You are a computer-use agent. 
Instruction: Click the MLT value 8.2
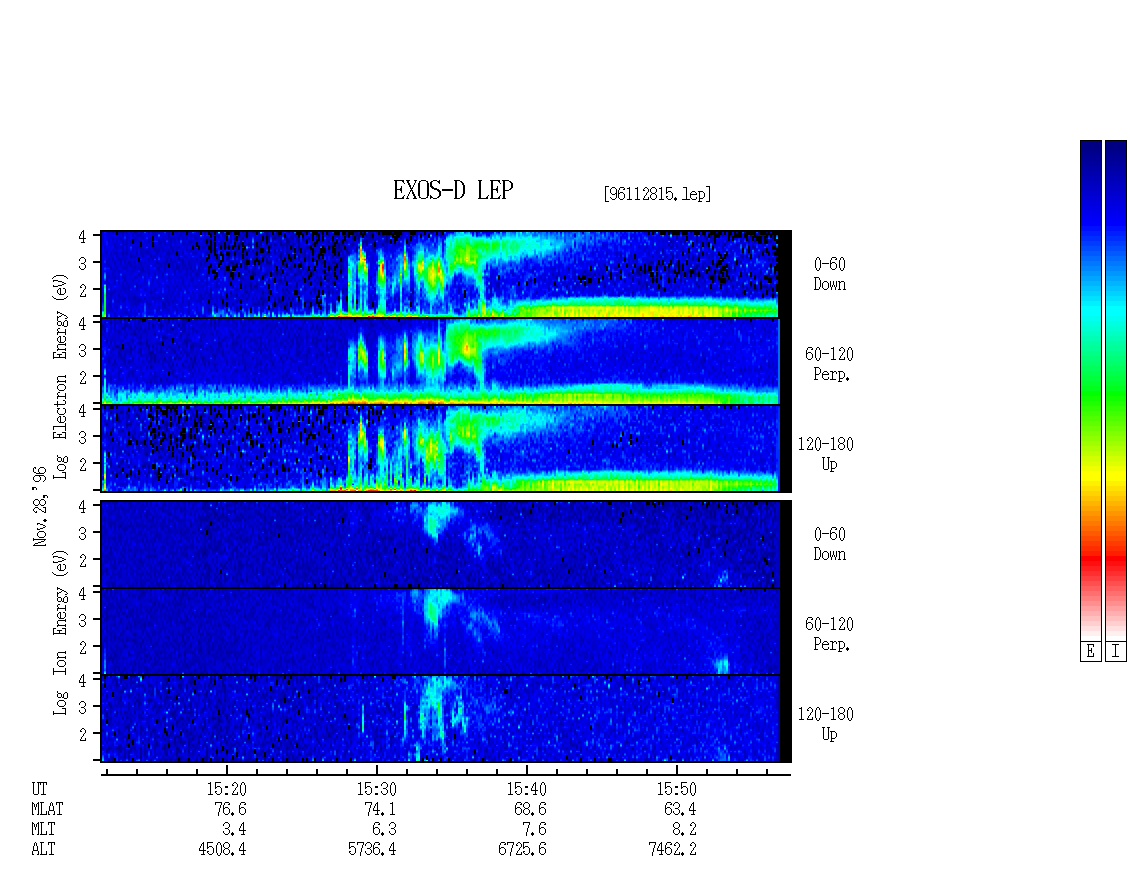(x=684, y=830)
